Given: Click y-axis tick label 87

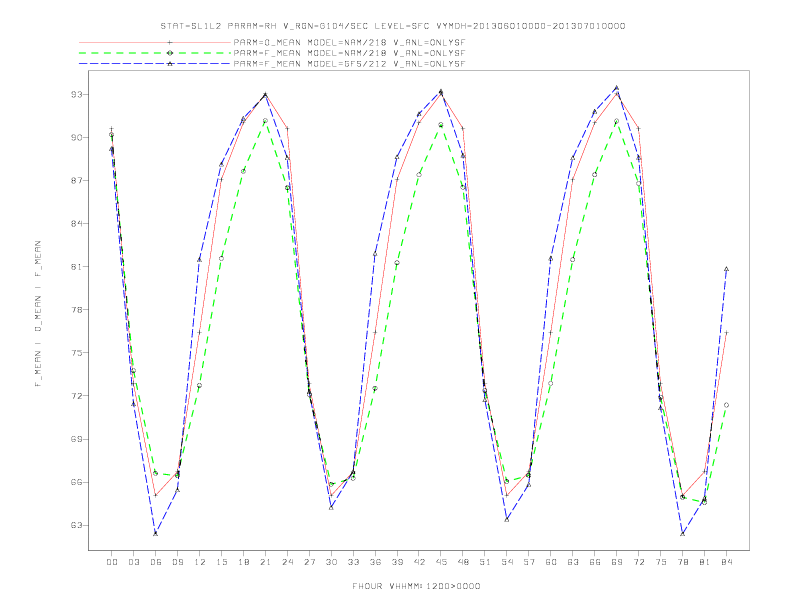Looking at the screenshot, I should coord(77,180).
